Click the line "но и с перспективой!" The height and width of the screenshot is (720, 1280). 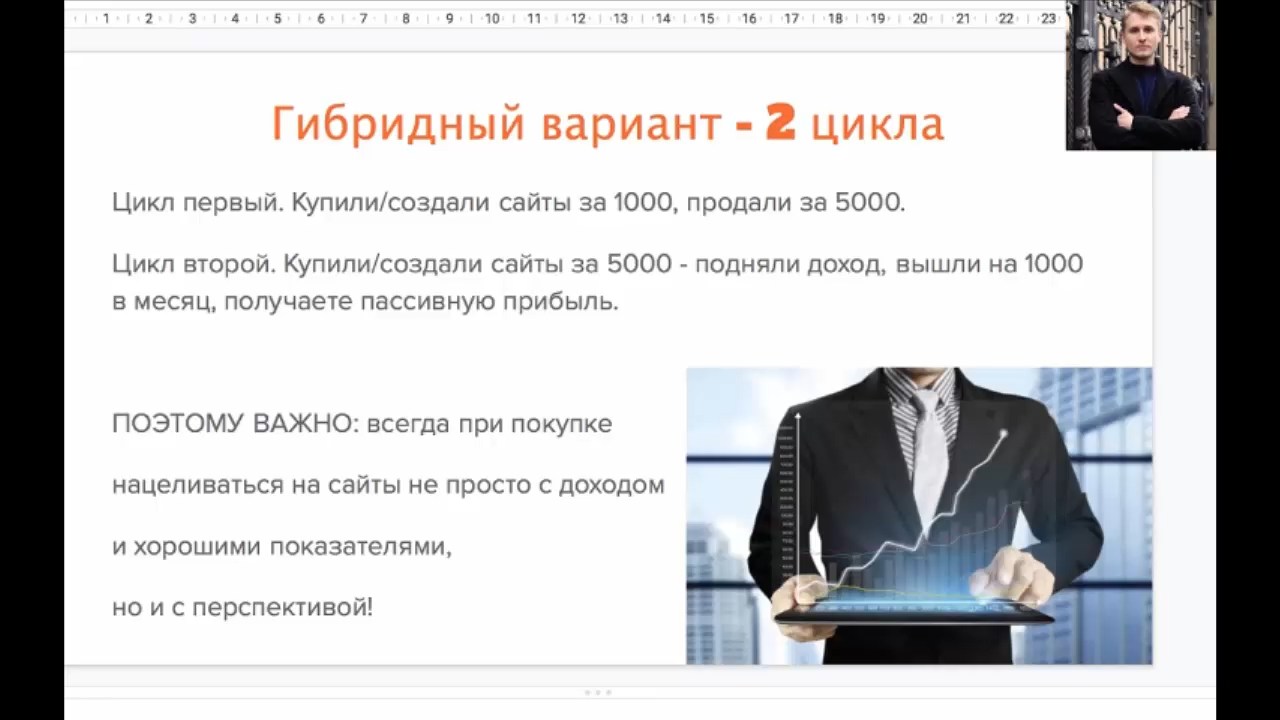point(242,607)
